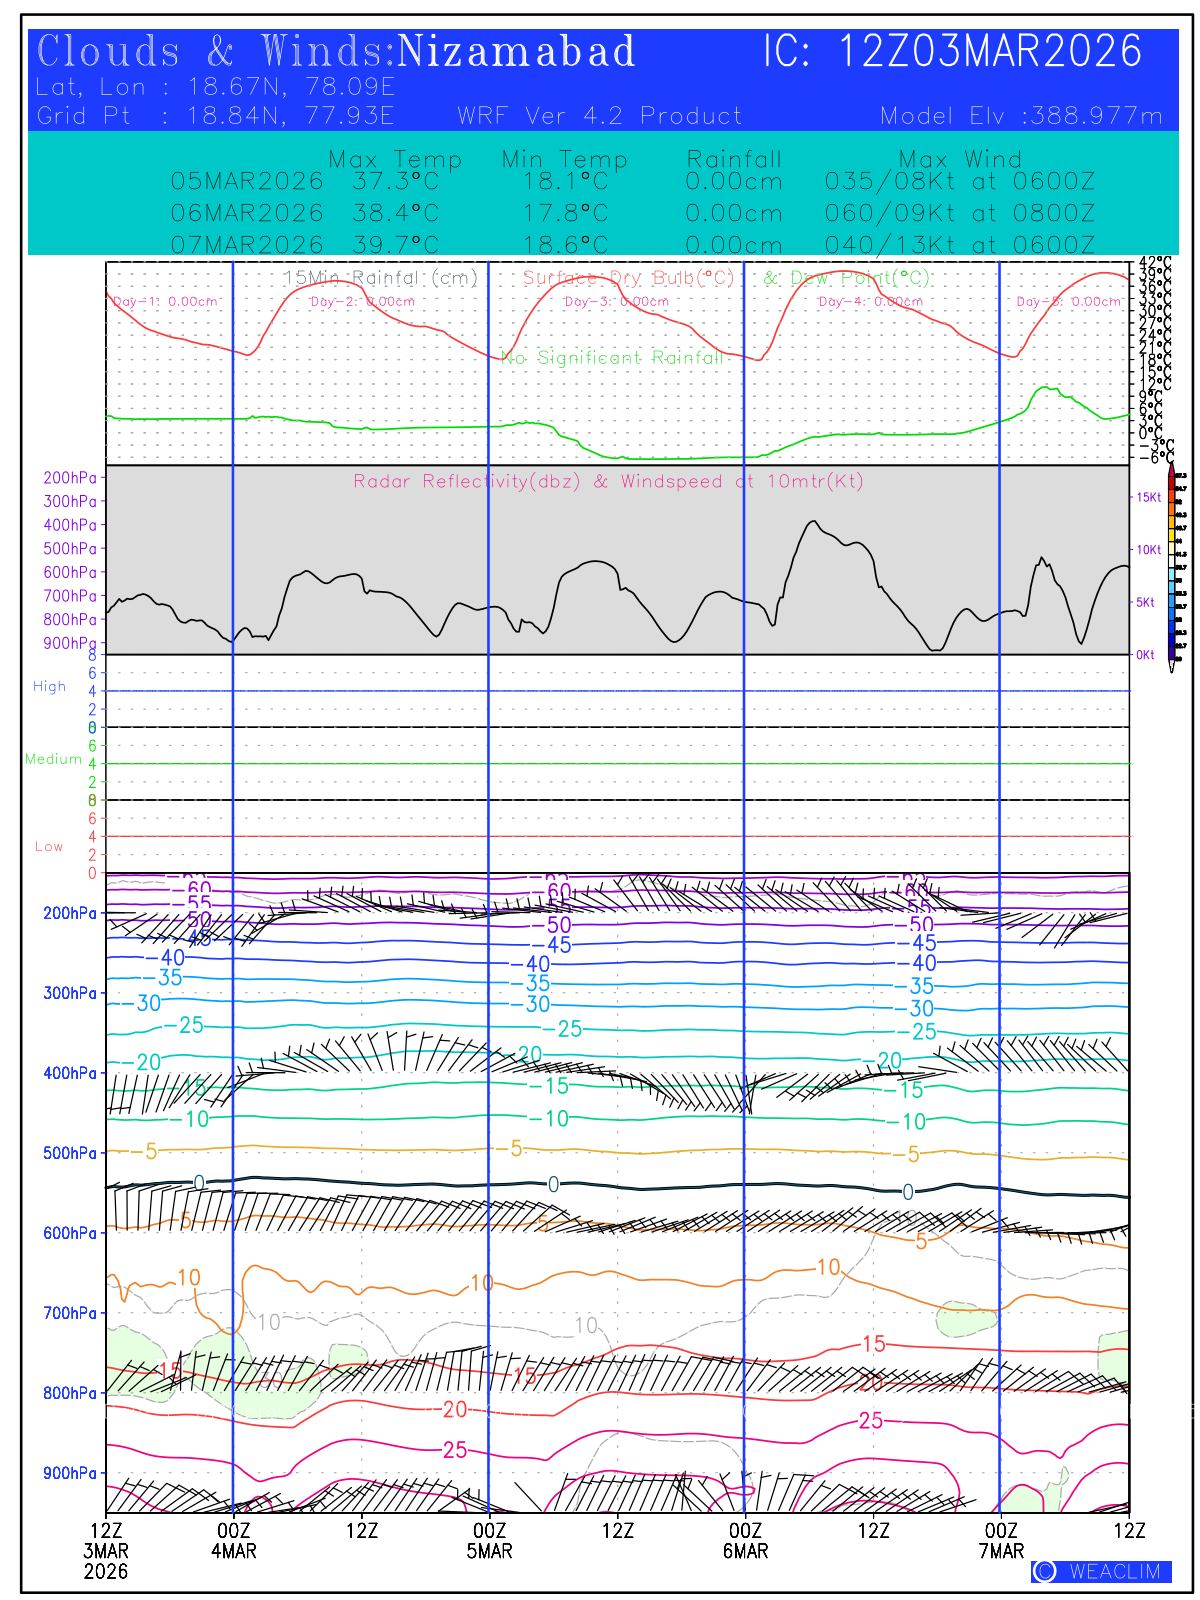The width and height of the screenshot is (1200, 1600).
Task: Select the 07MAR2026 forecast row
Action: [x=632, y=245]
